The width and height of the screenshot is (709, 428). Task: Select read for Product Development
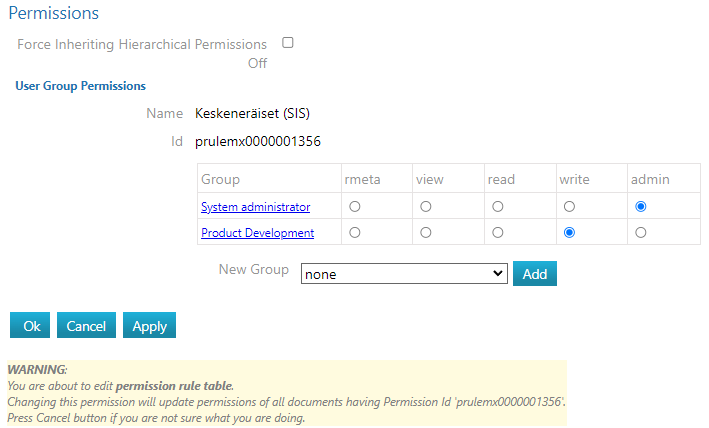click(498, 233)
